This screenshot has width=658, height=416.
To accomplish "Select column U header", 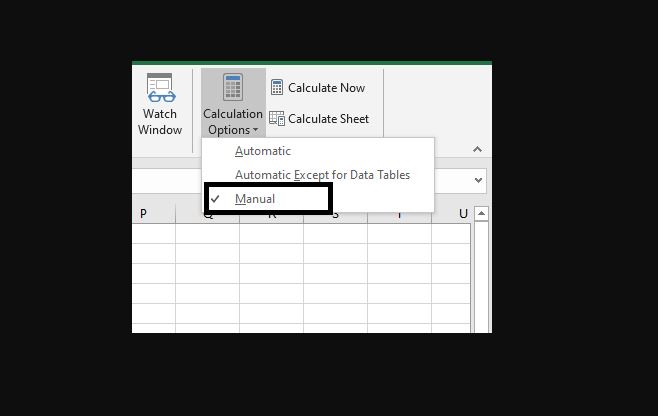I will pyautogui.click(x=452, y=213).
